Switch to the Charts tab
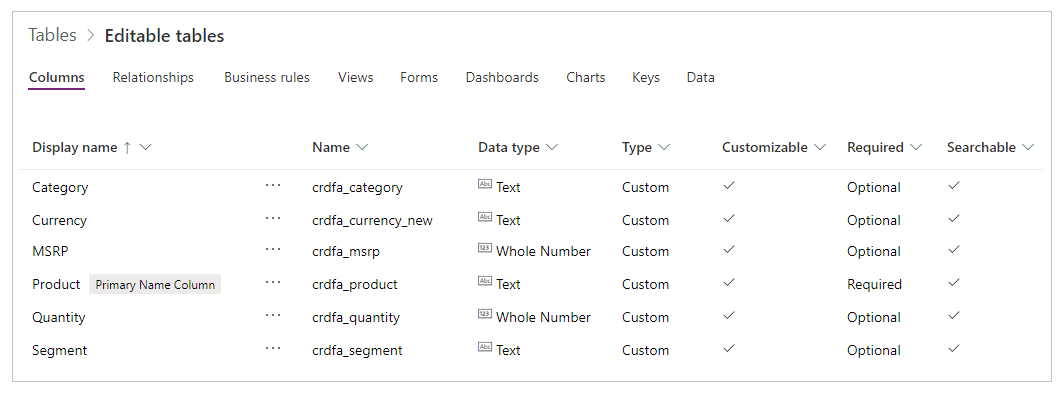Image resolution: width=1064 pixels, height=395 pixels. tap(586, 77)
